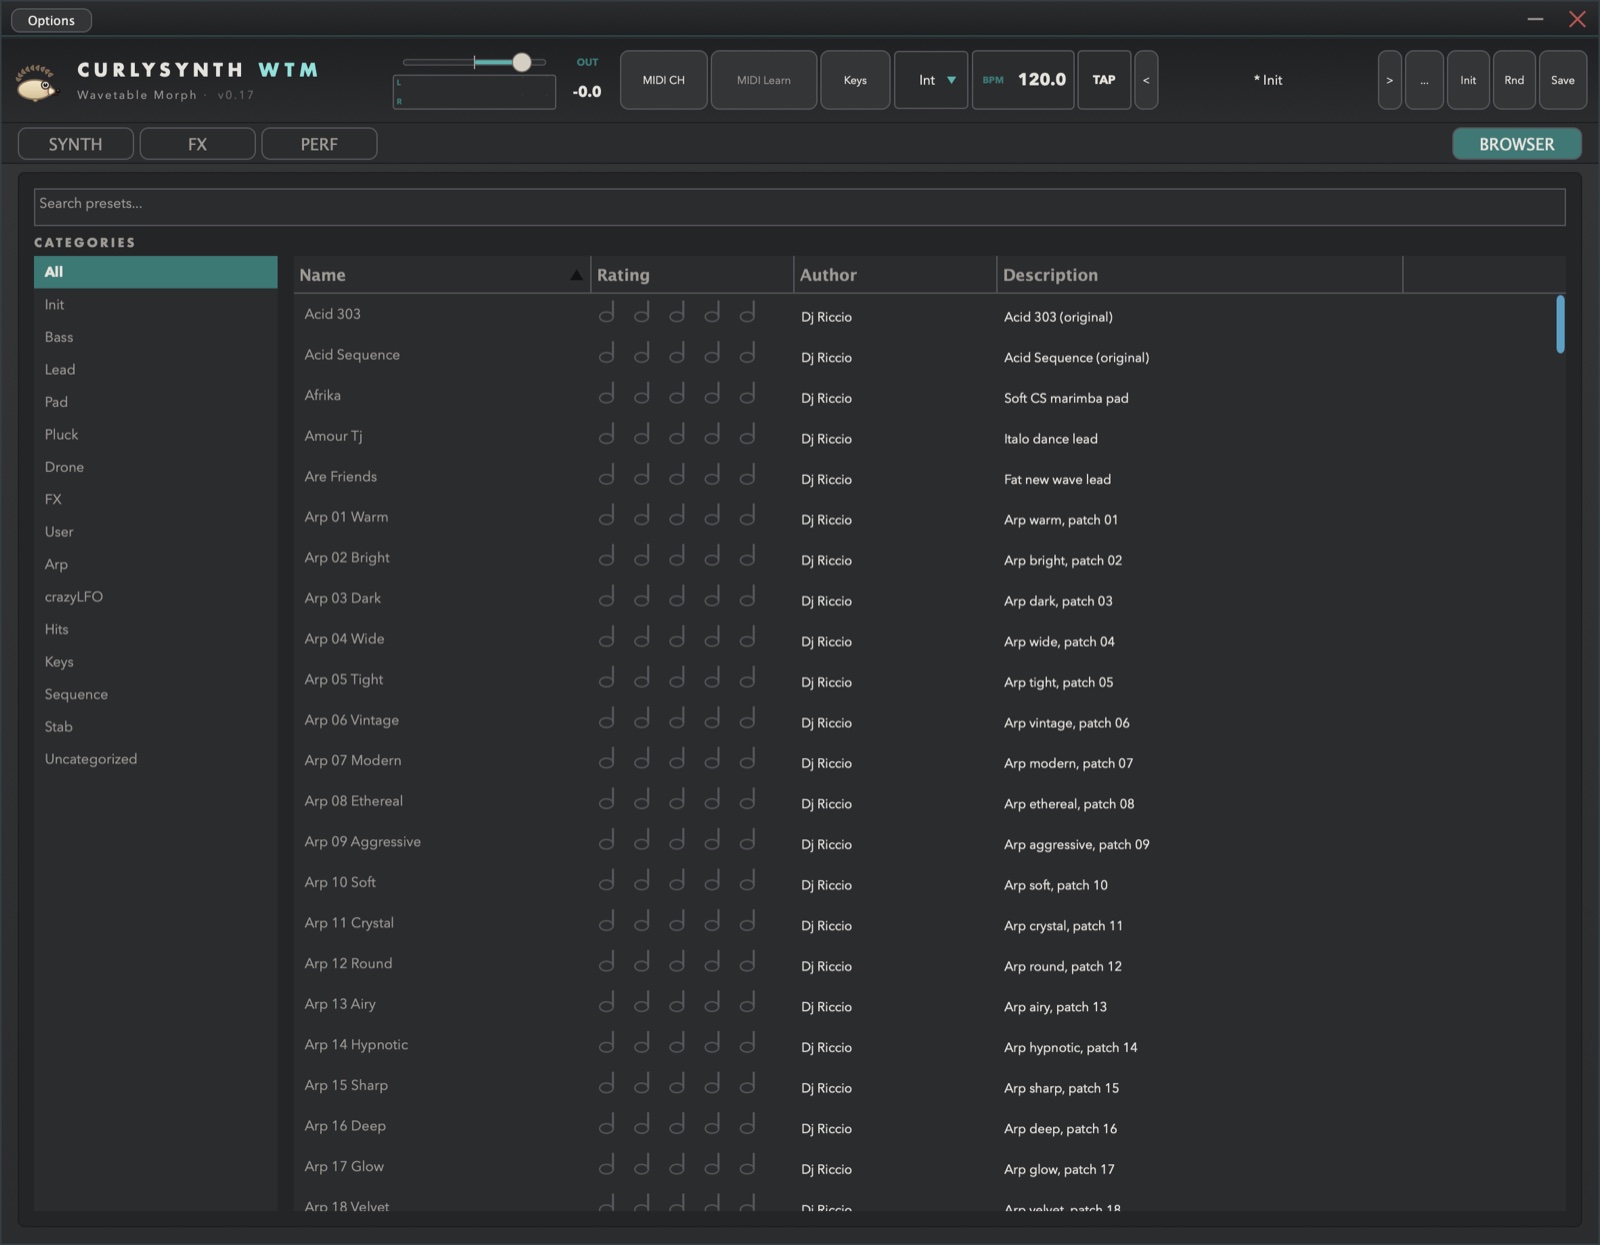
Task: Open the Int sync source dropdown
Action: coord(931,80)
